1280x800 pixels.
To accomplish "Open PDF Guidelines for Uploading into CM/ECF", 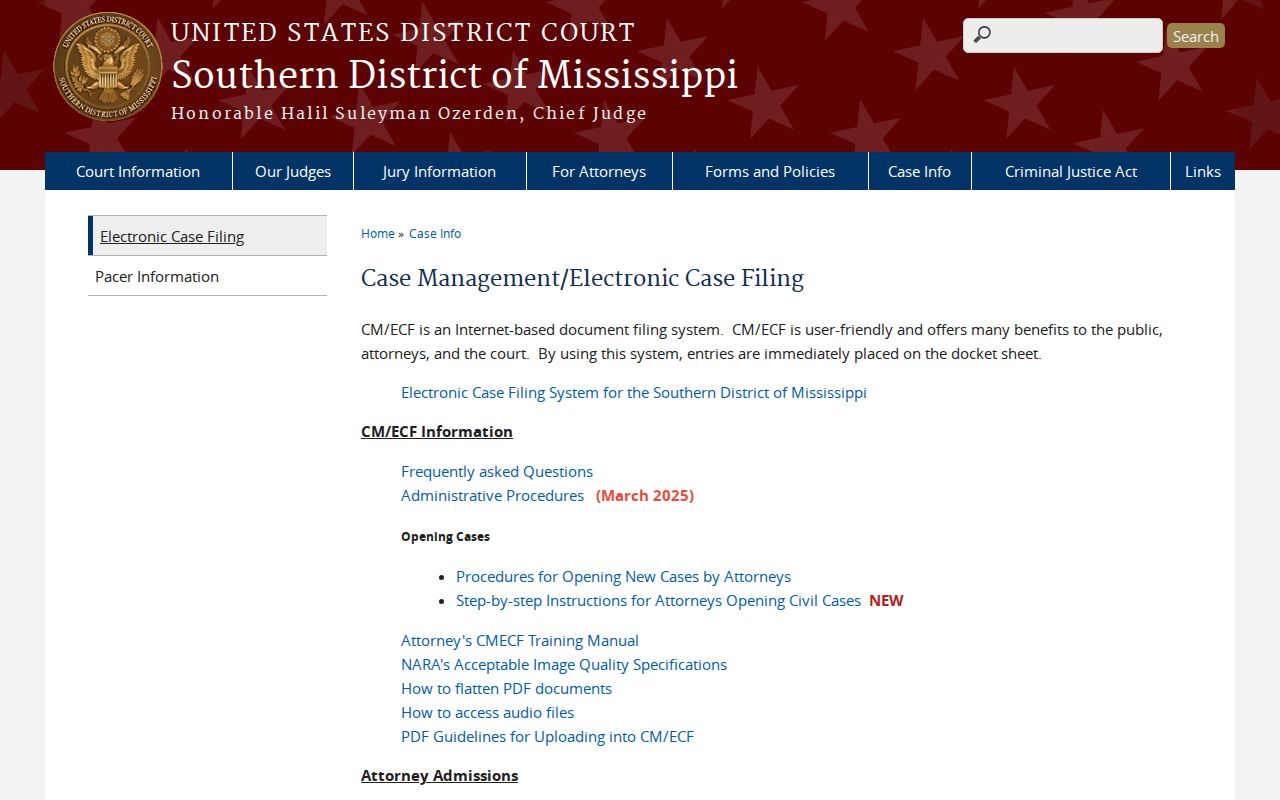I will (547, 736).
